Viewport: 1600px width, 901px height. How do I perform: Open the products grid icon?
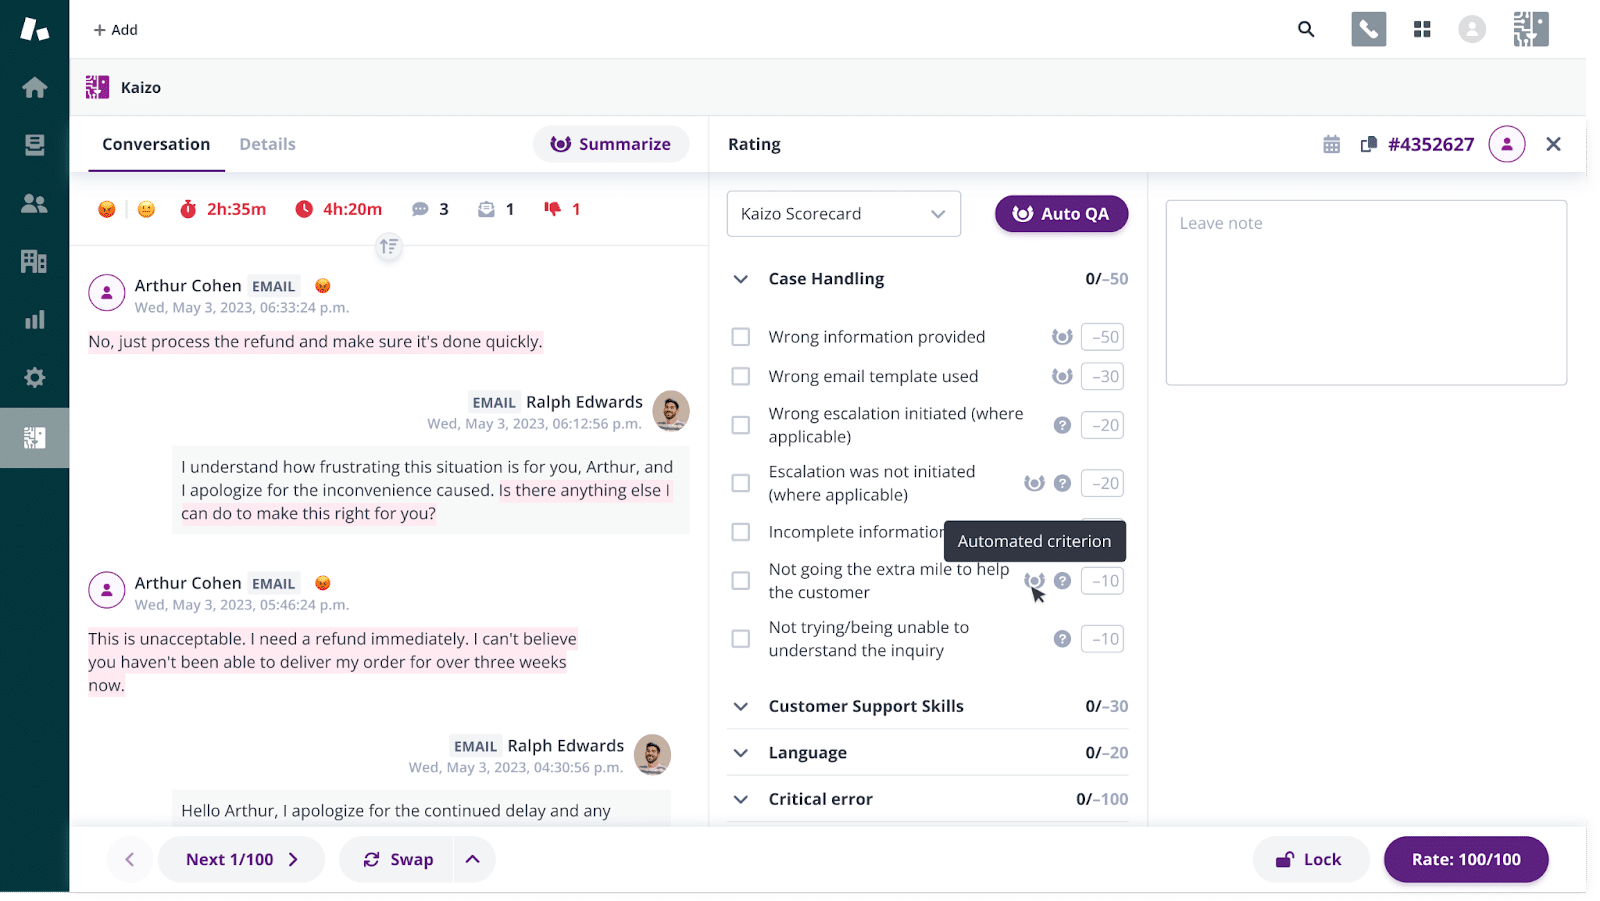point(1422,29)
